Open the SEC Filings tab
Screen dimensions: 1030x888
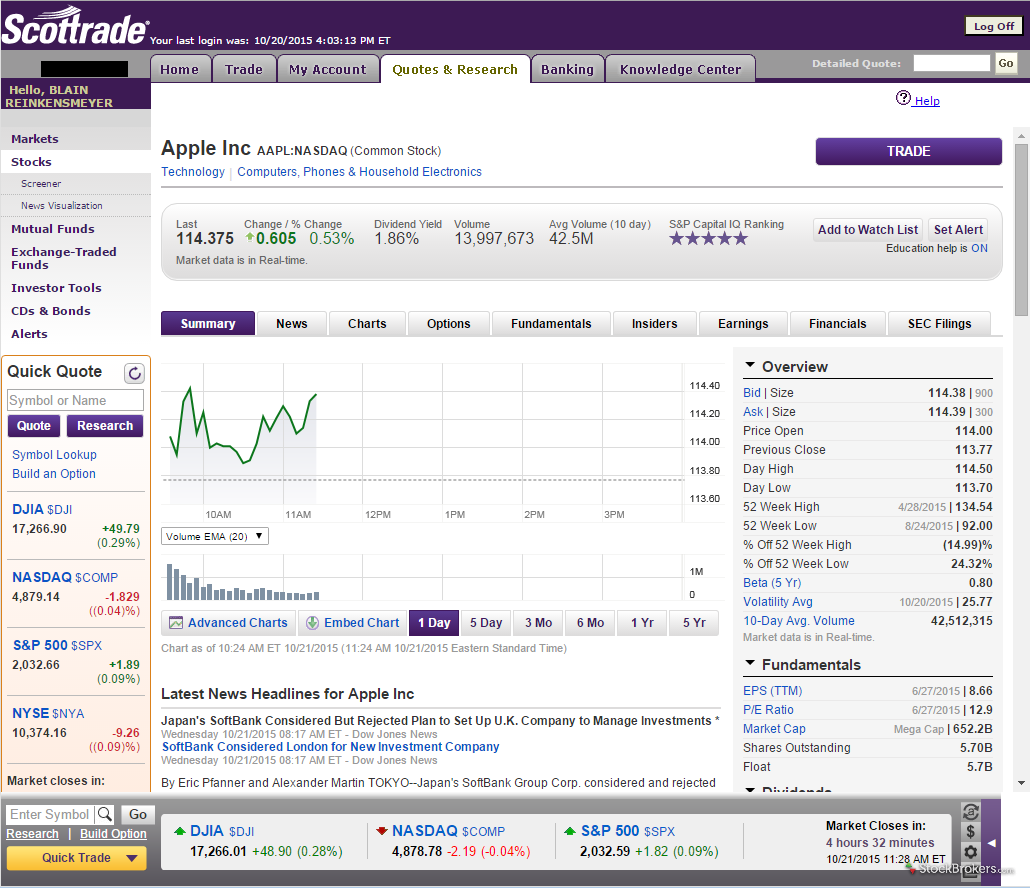tap(939, 324)
